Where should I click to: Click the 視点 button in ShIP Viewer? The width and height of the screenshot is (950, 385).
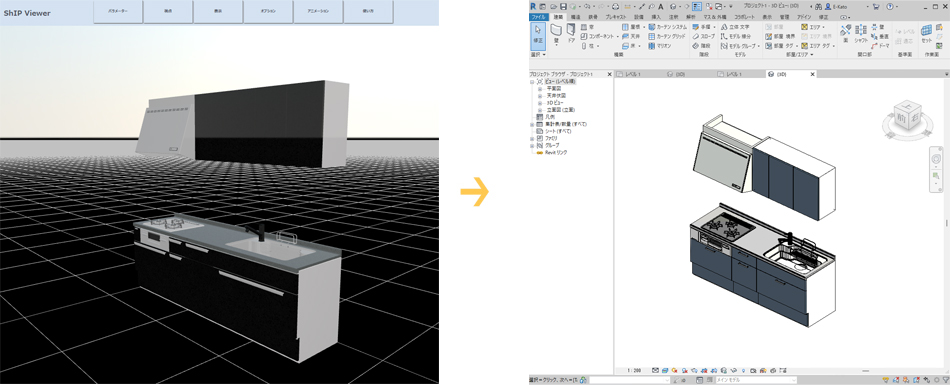tap(168, 12)
